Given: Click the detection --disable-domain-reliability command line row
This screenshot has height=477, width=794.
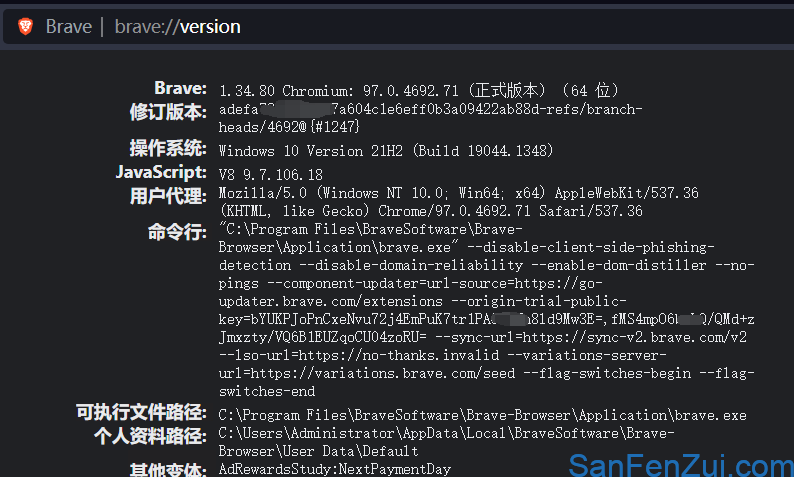Looking at the screenshot, I should [x=487, y=265].
